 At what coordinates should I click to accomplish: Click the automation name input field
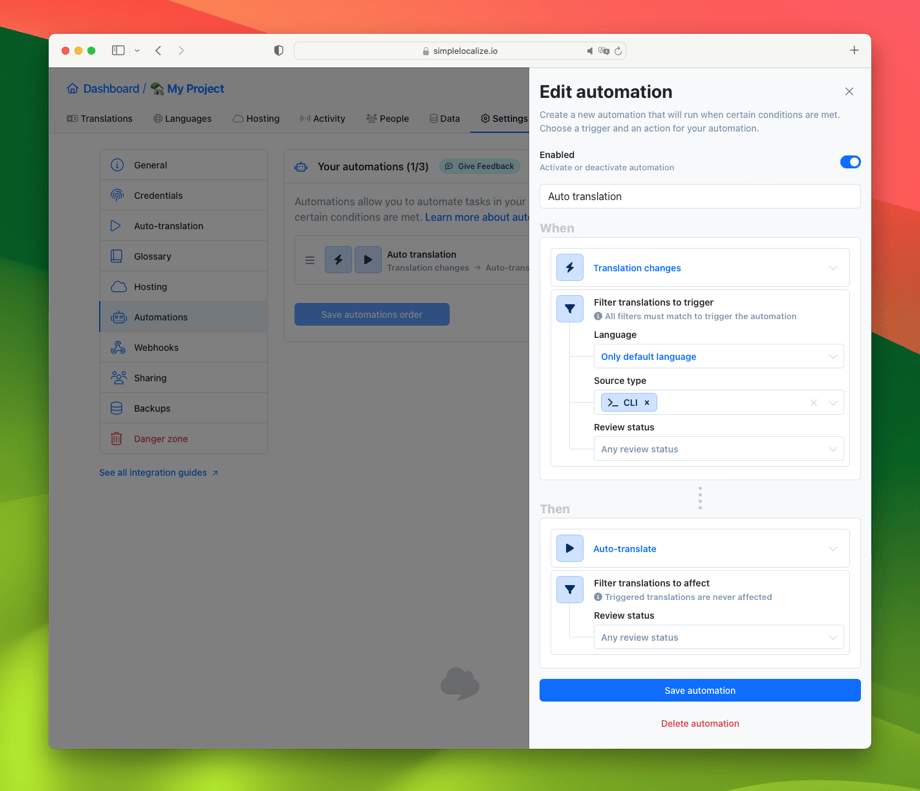[699, 197]
